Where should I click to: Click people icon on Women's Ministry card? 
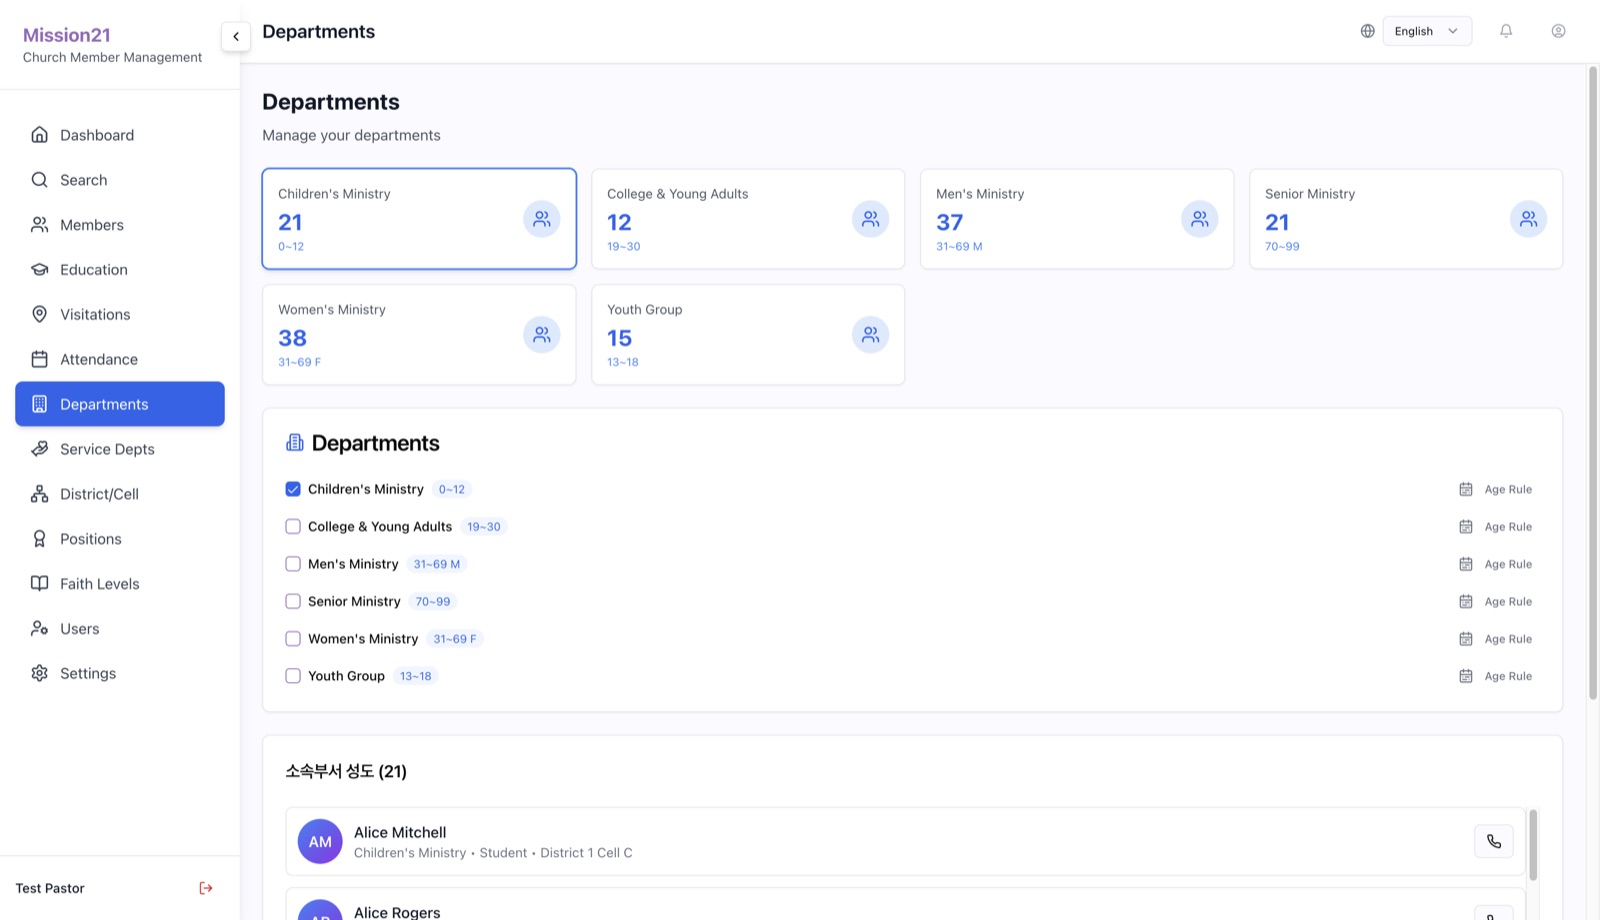(x=542, y=335)
